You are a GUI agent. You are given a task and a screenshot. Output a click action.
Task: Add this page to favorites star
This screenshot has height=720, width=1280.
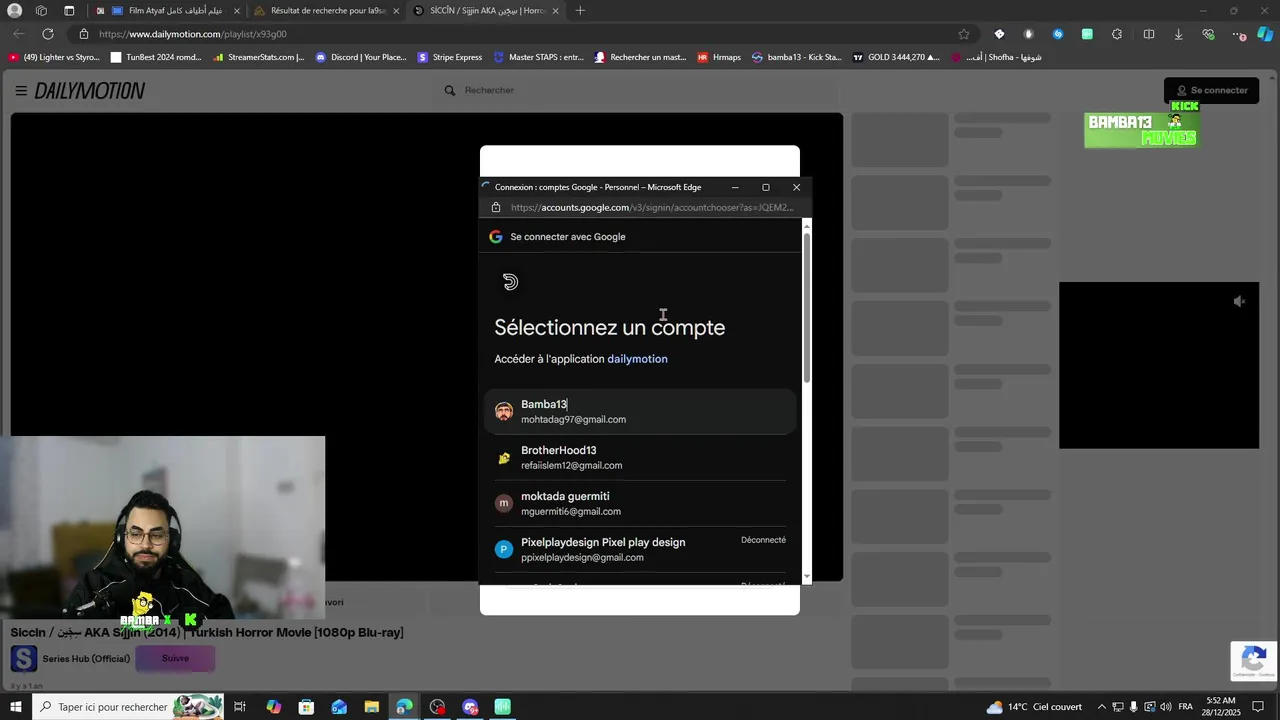[963, 34]
